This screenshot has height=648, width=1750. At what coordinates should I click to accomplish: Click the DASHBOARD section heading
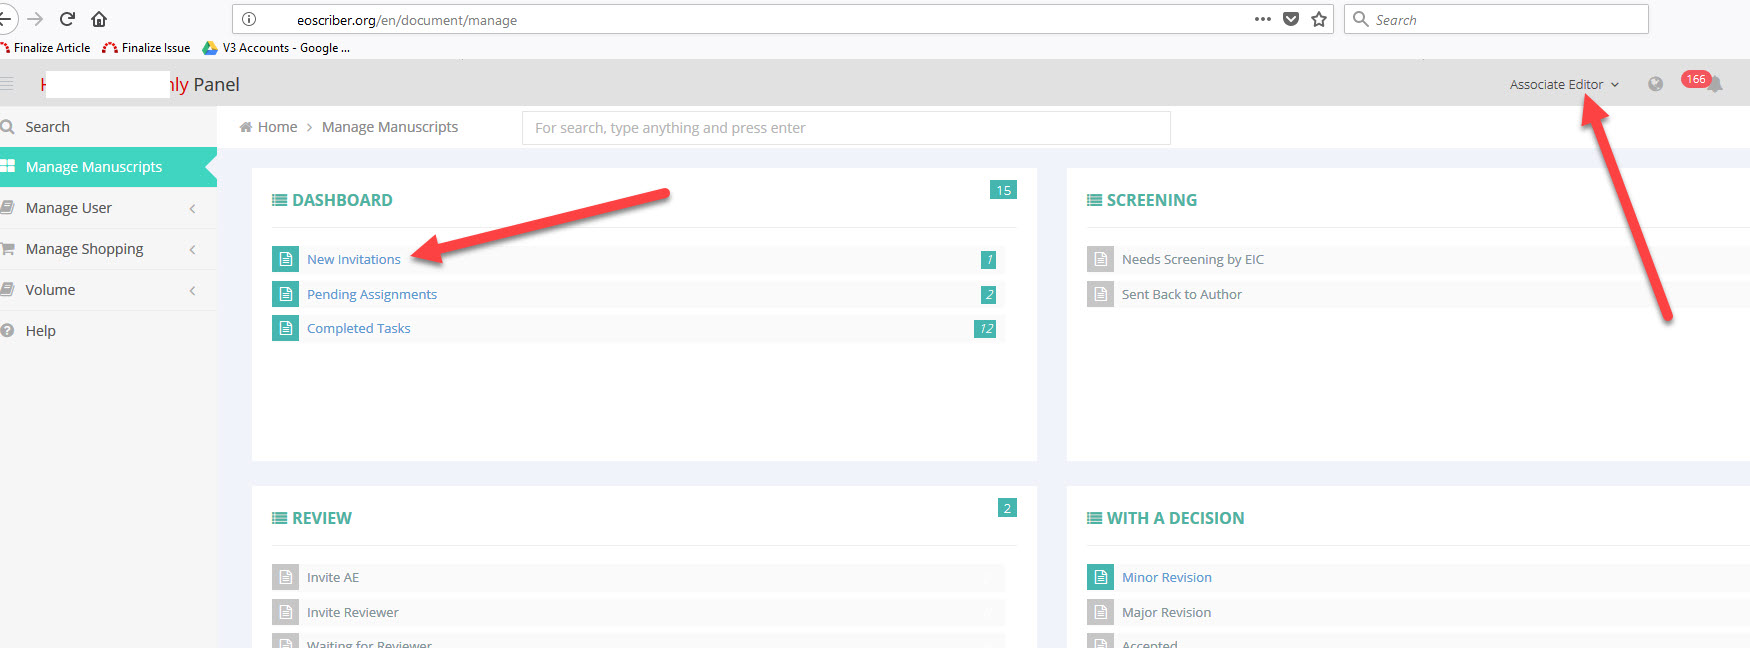[342, 200]
